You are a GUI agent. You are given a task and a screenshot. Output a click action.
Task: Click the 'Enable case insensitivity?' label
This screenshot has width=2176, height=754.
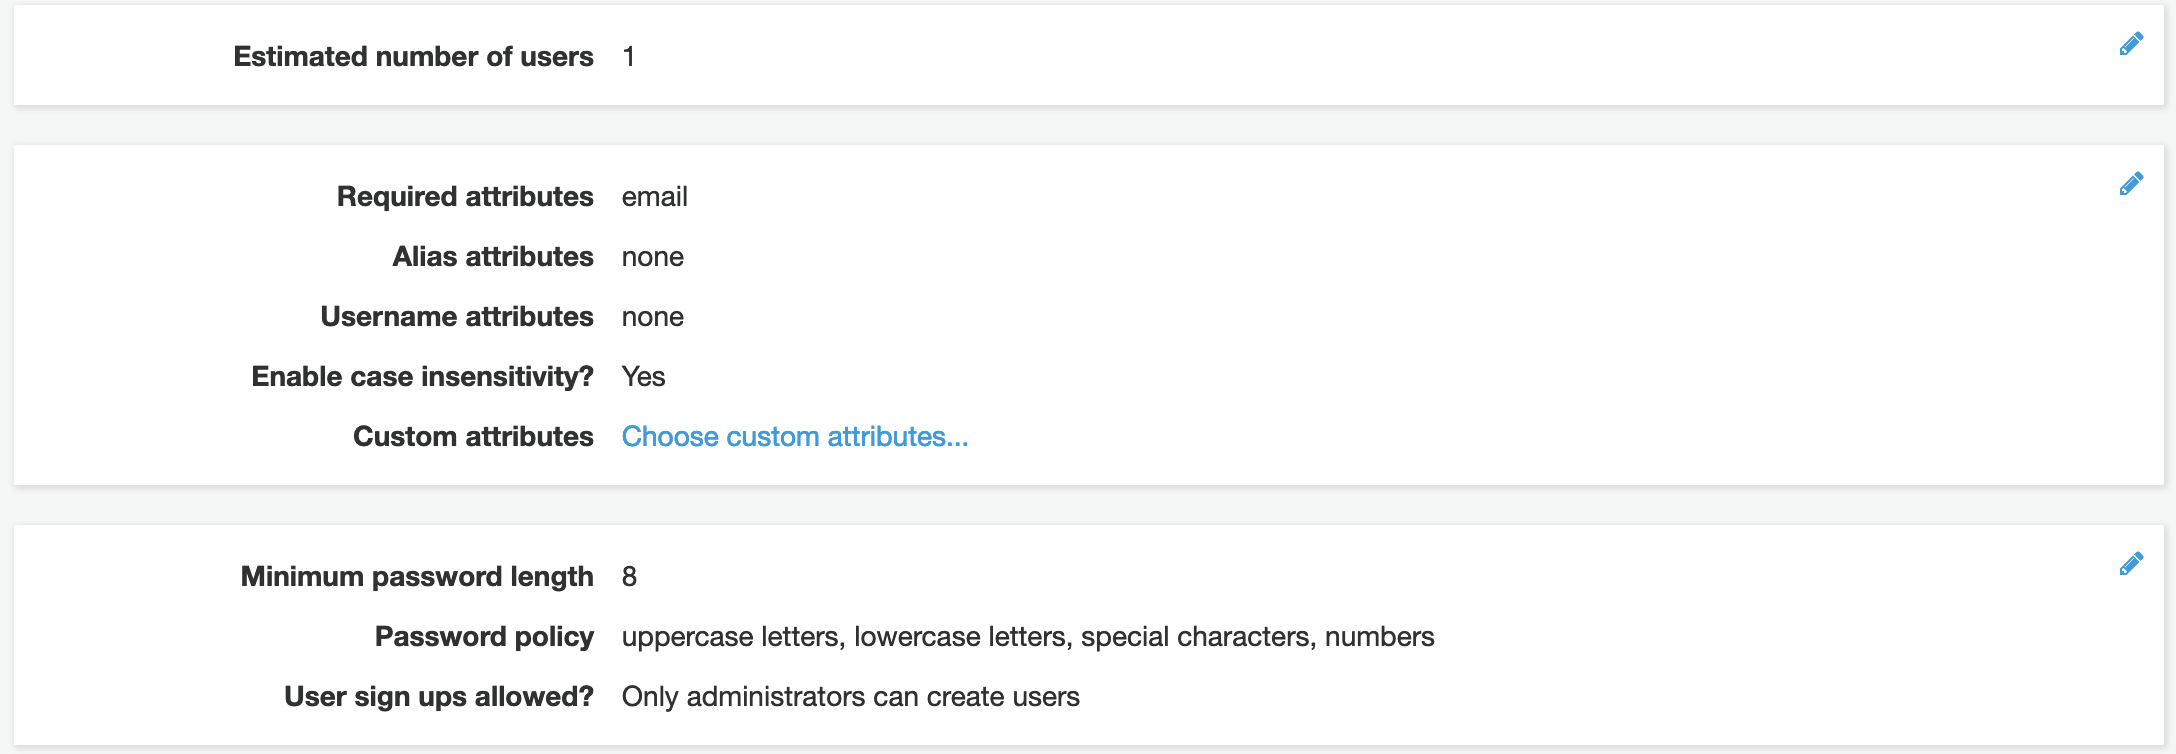[x=422, y=377]
